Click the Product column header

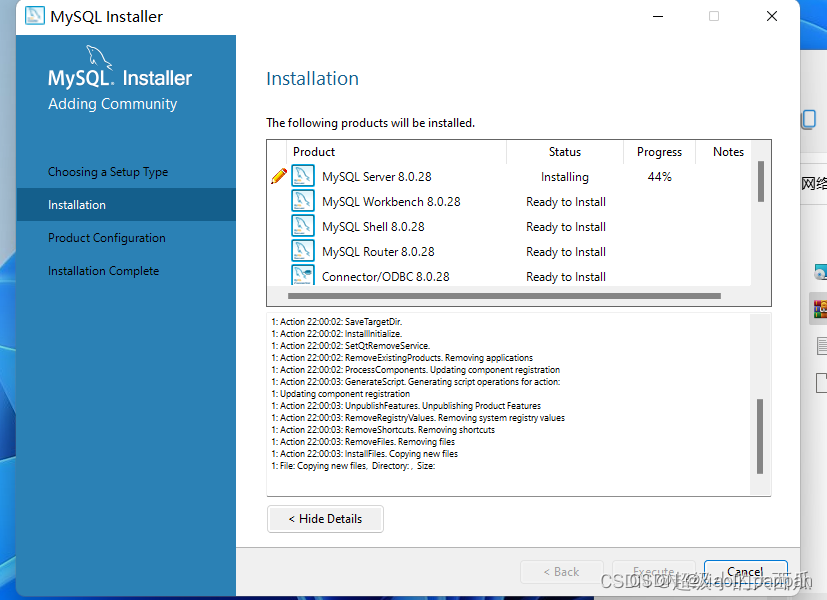pyautogui.click(x=314, y=152)
